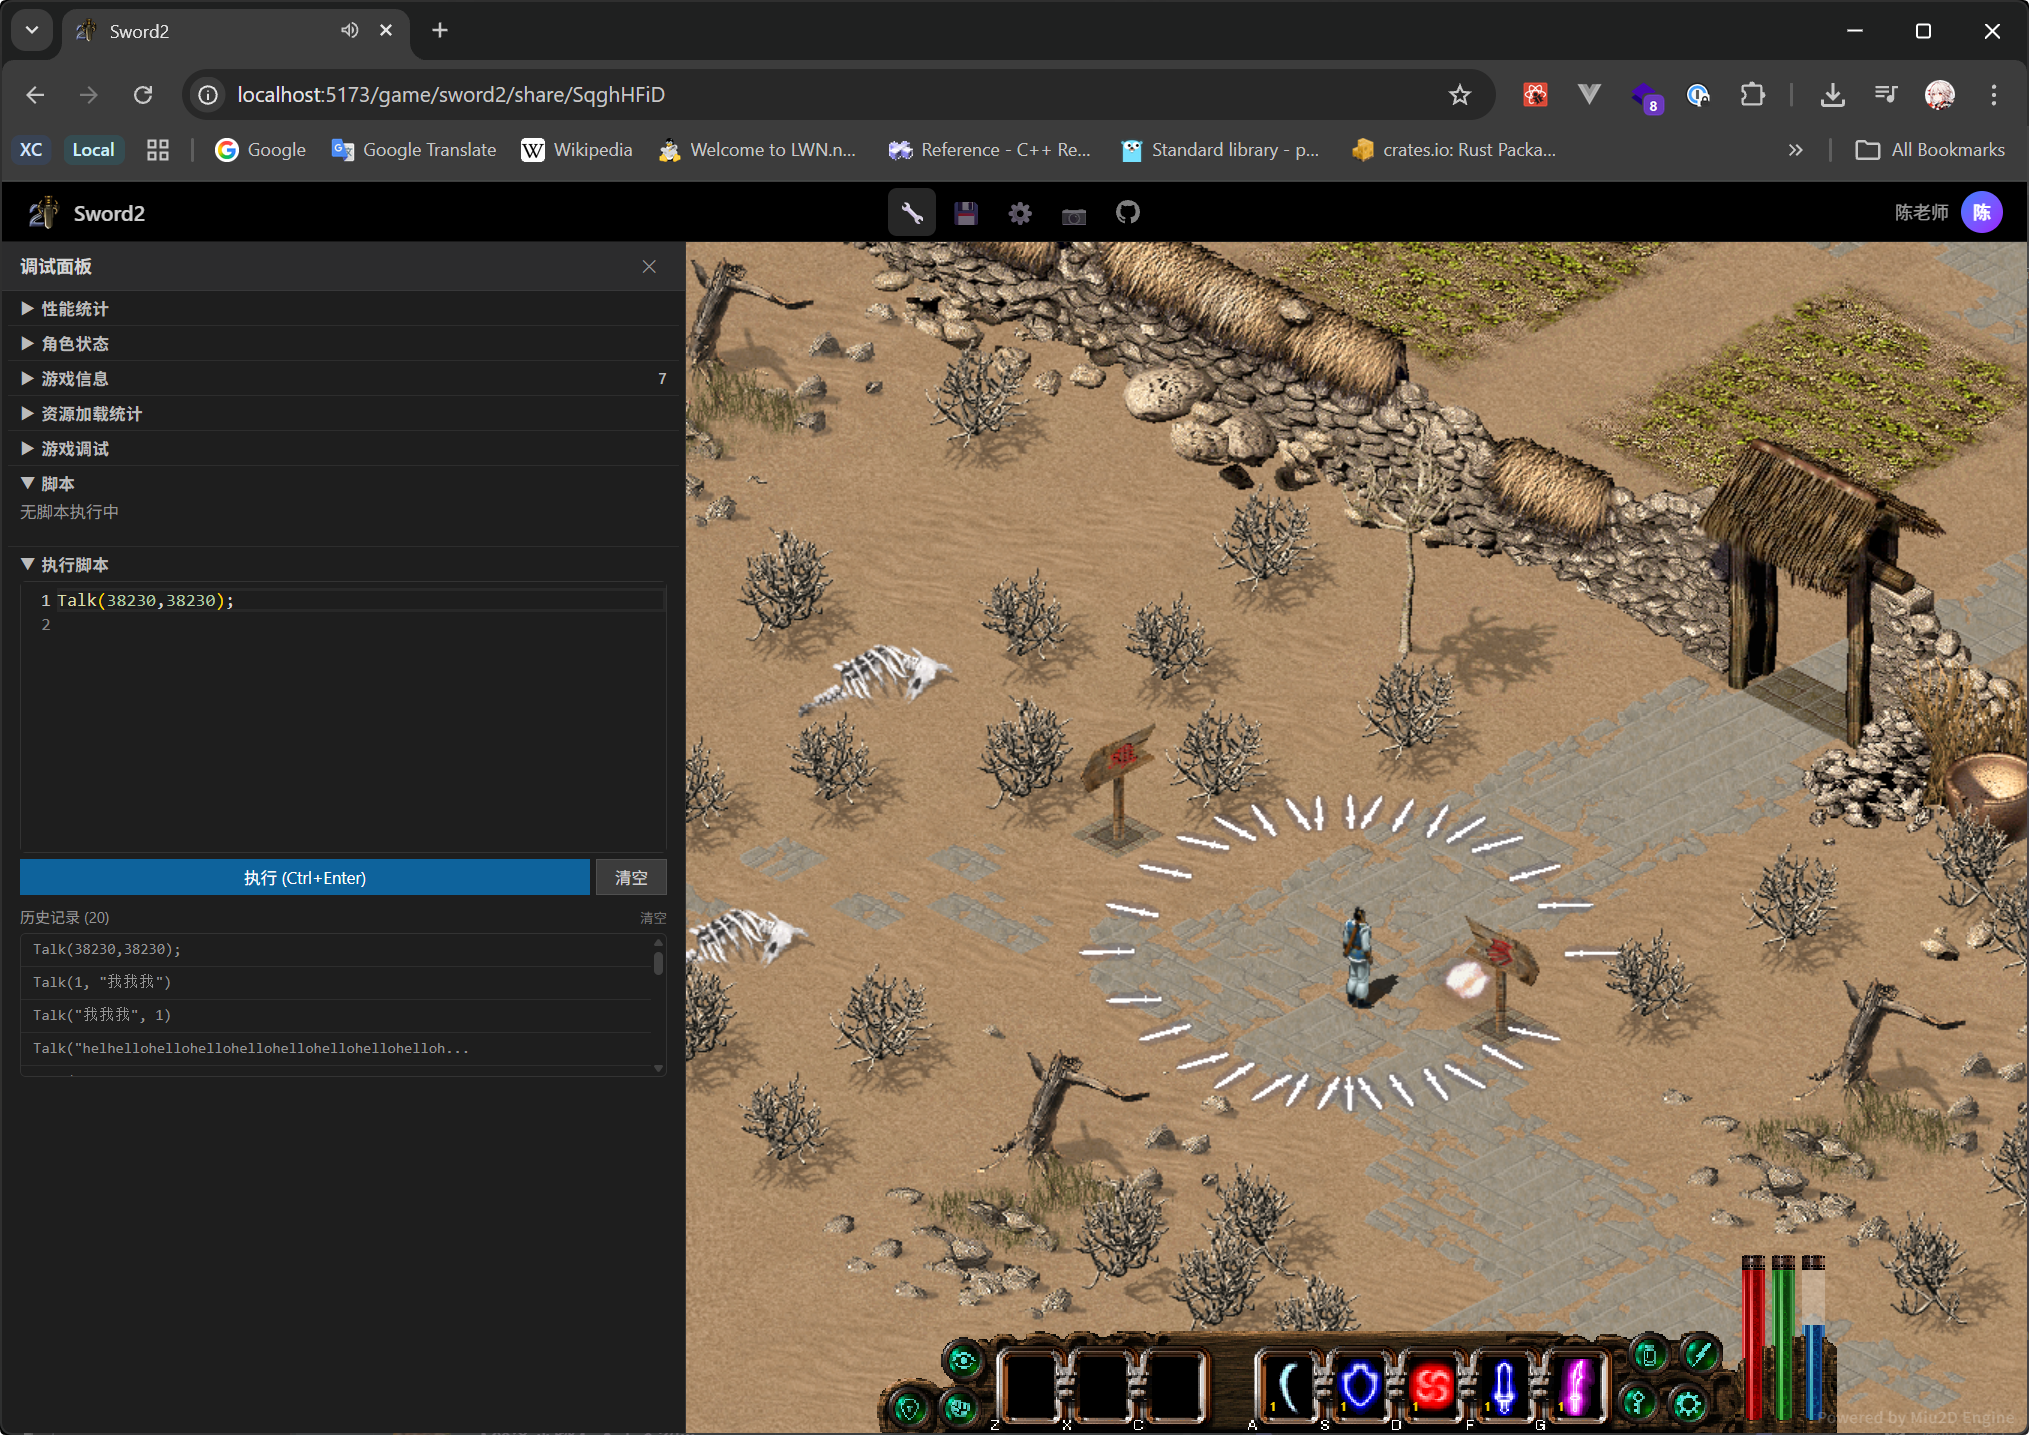The image size is (2029, 1435).
Task: Bookmark this page with star icon
Action: (x=1459, y=95)
